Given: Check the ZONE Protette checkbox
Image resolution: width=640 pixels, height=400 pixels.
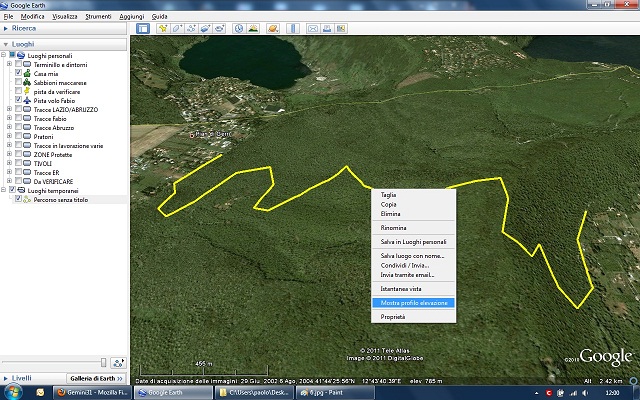Looking at the screenshot, I should tap(18, 154).
